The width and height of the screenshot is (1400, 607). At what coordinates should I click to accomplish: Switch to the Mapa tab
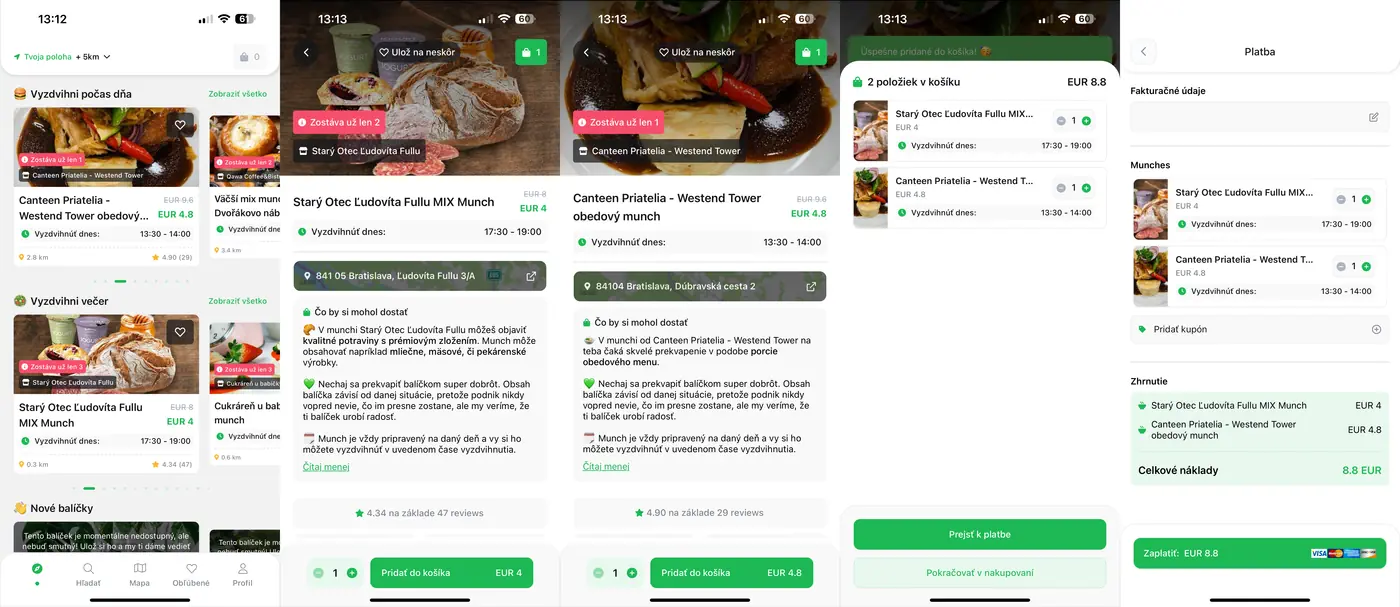(139, 574)
